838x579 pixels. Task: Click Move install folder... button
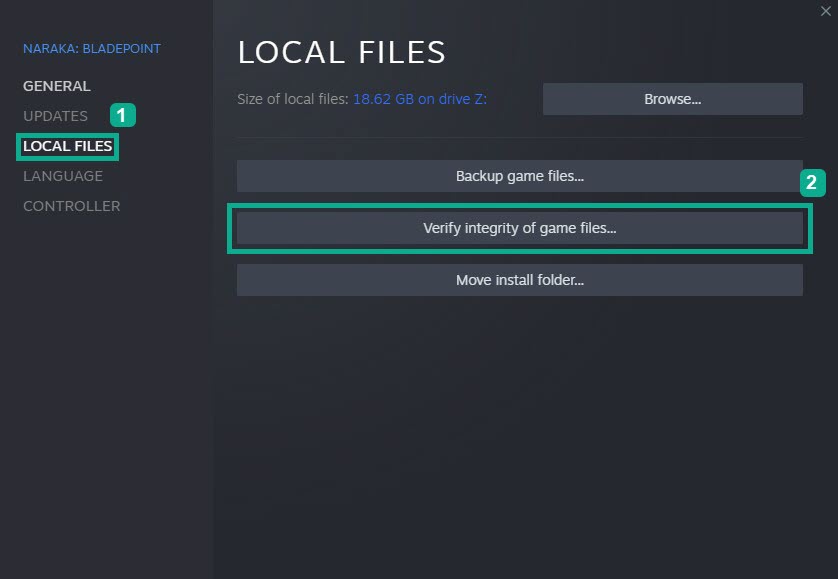click(520, 280)
